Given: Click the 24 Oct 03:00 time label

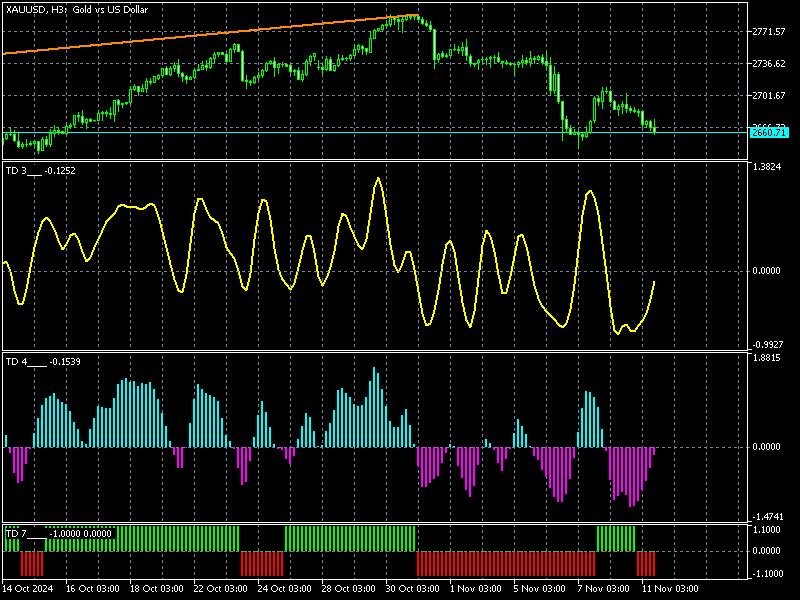Looking at the screenshot, I should tap(285, 588).
